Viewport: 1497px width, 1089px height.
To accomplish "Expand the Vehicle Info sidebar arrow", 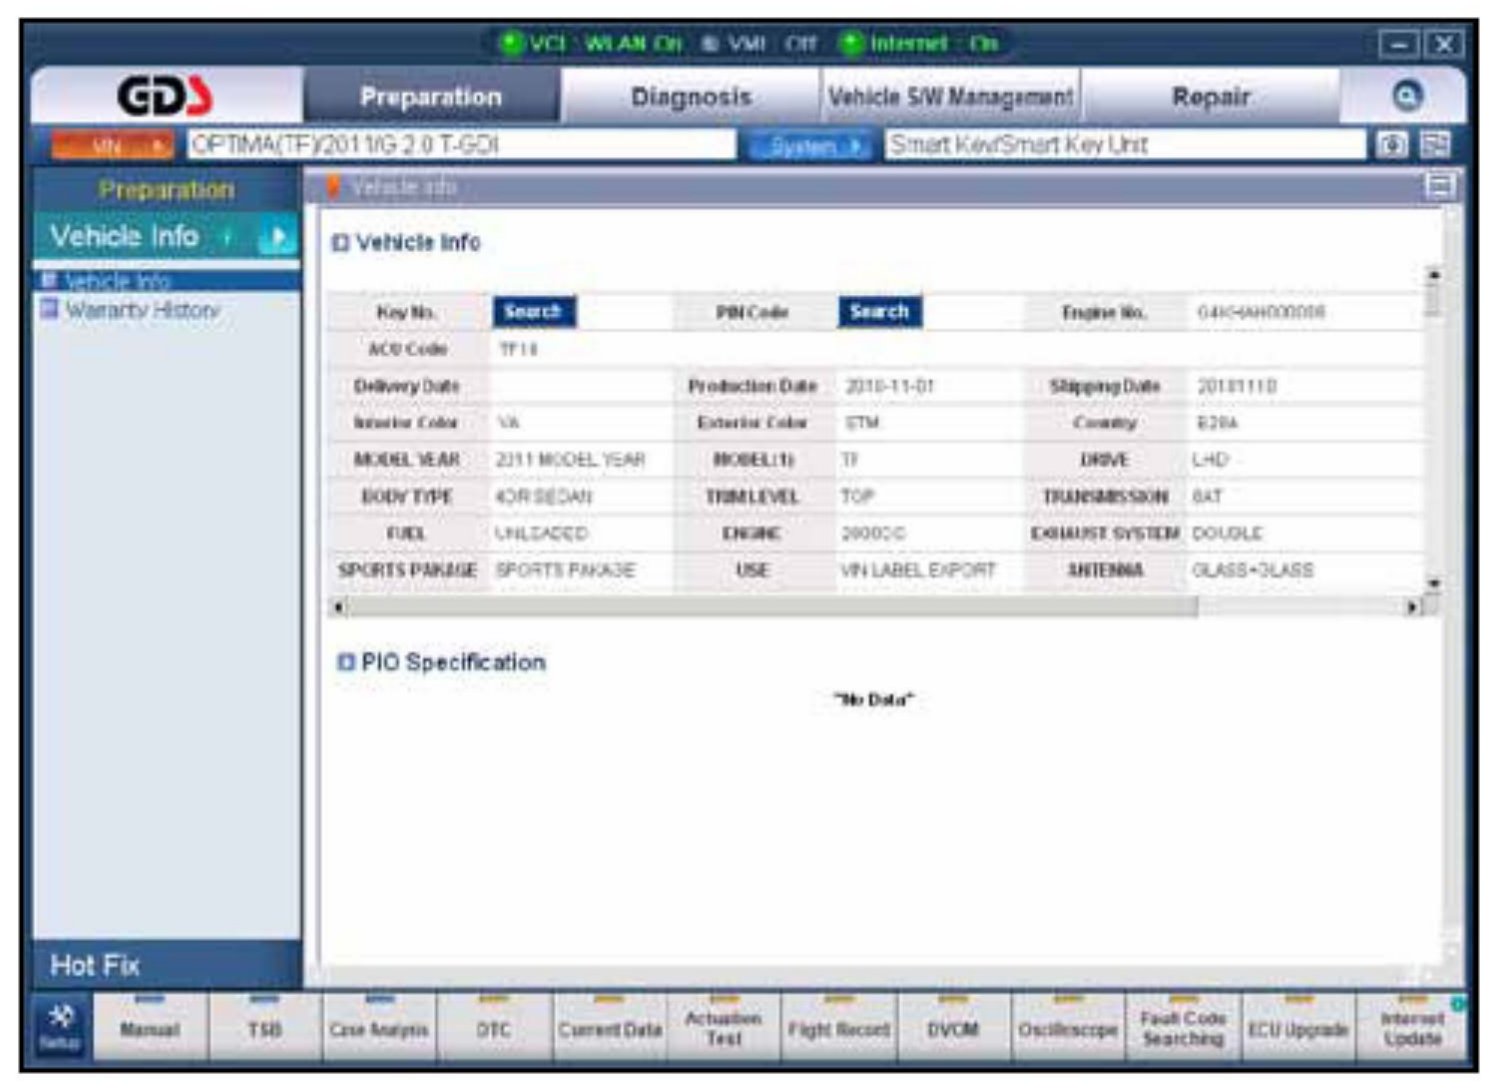I will pos(276,237).
